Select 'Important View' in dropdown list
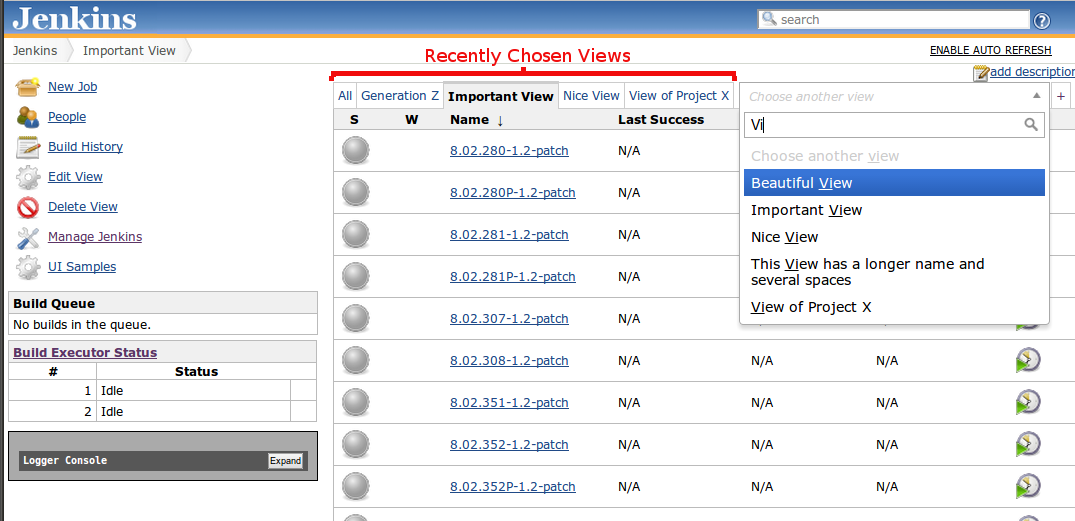 tap(894, 210)
